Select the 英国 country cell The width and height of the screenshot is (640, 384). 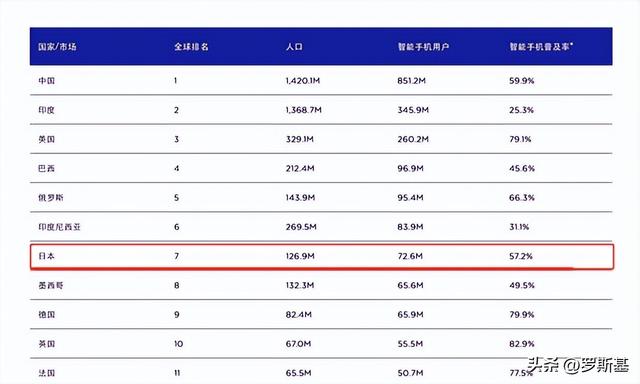pyautogui.click(x=47, y=344)
